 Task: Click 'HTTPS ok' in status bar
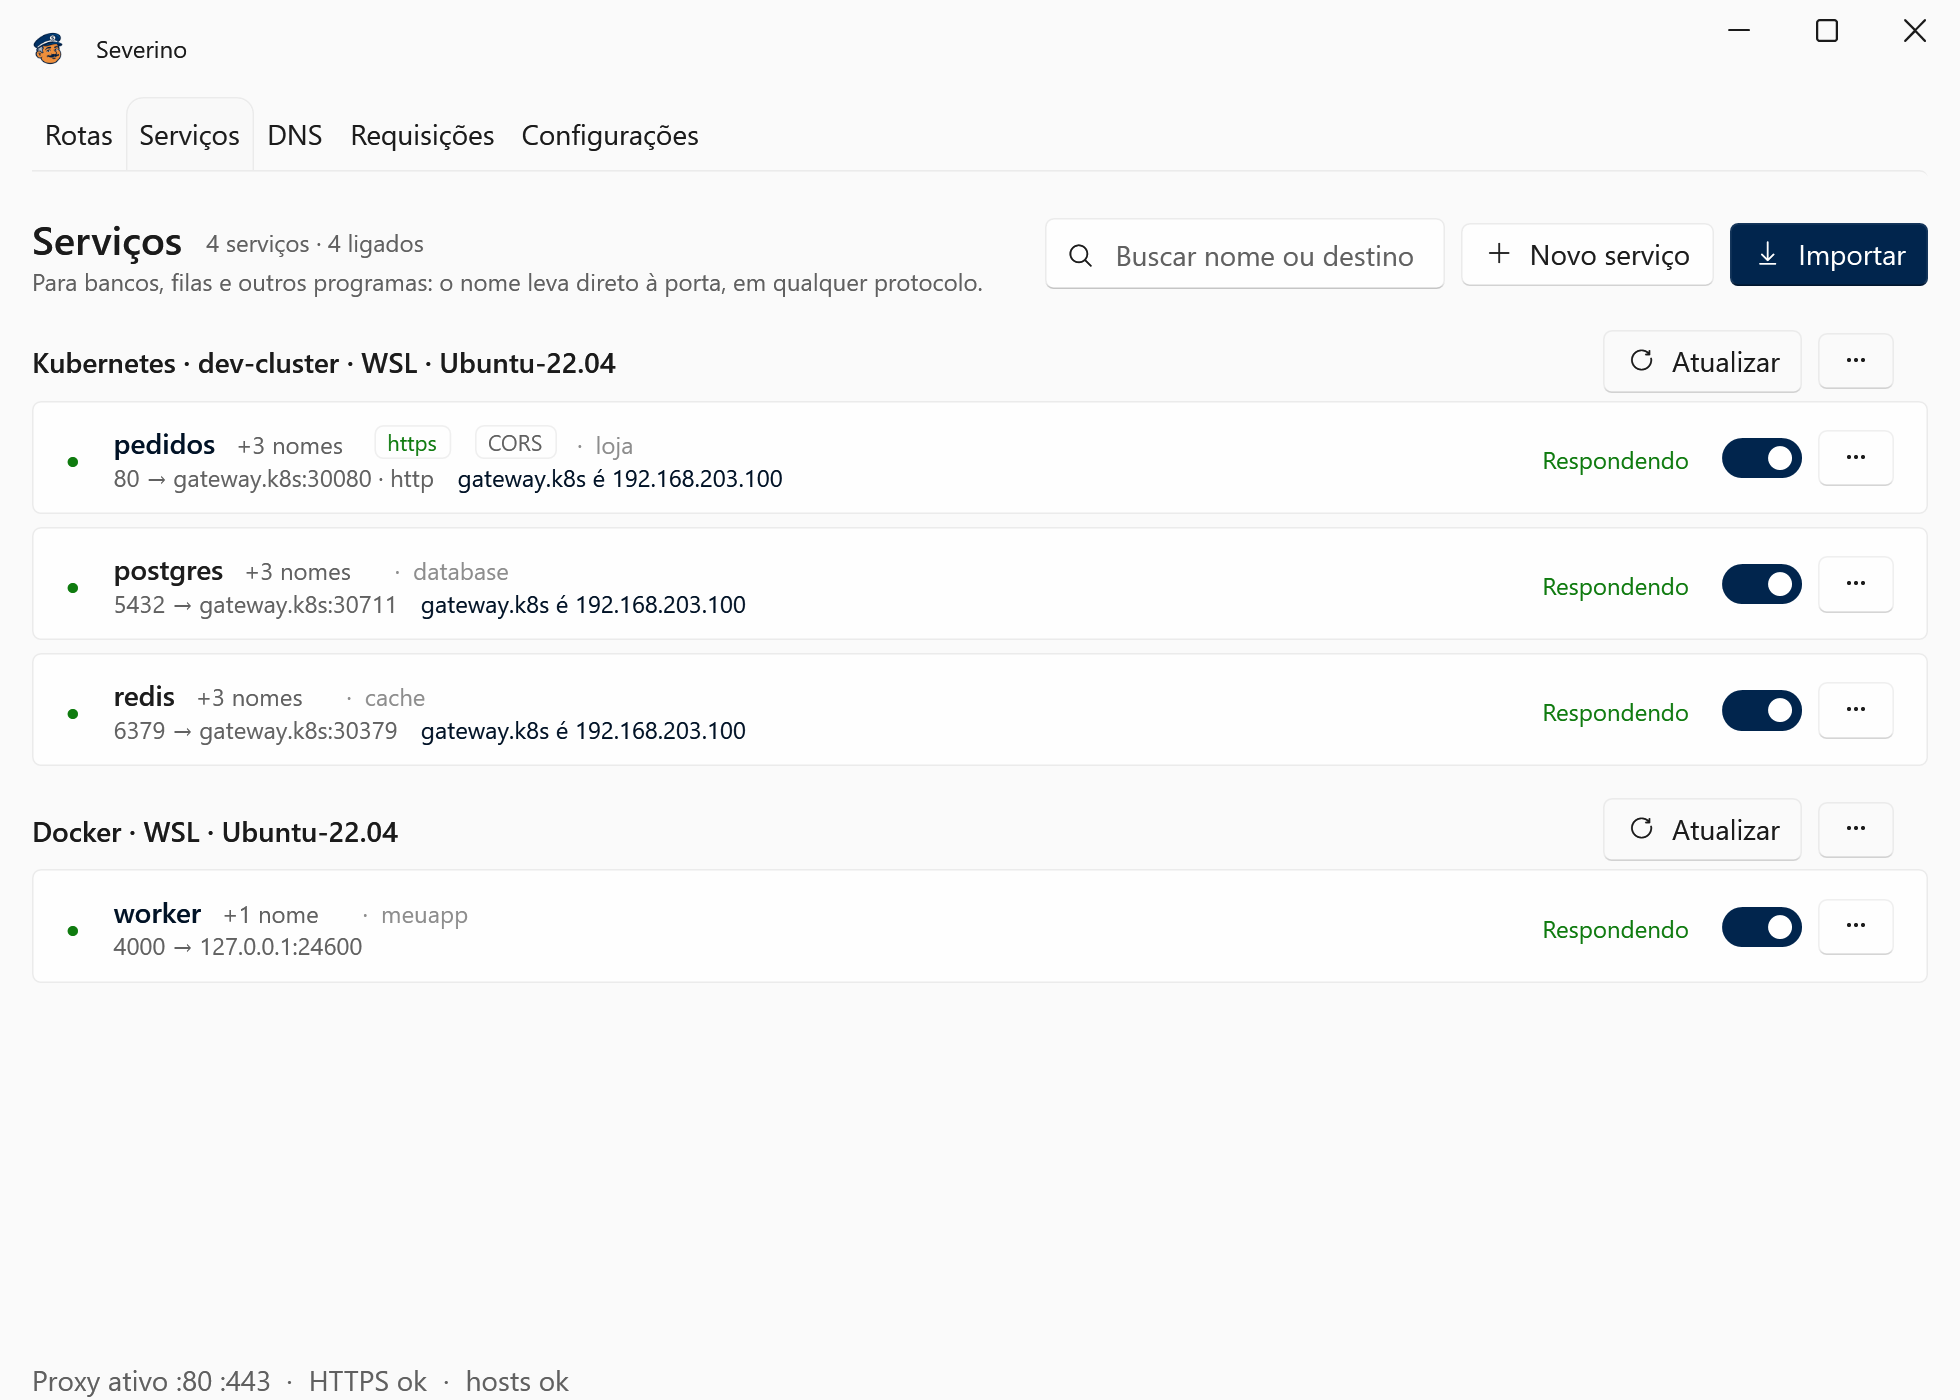pos(367,1381)
